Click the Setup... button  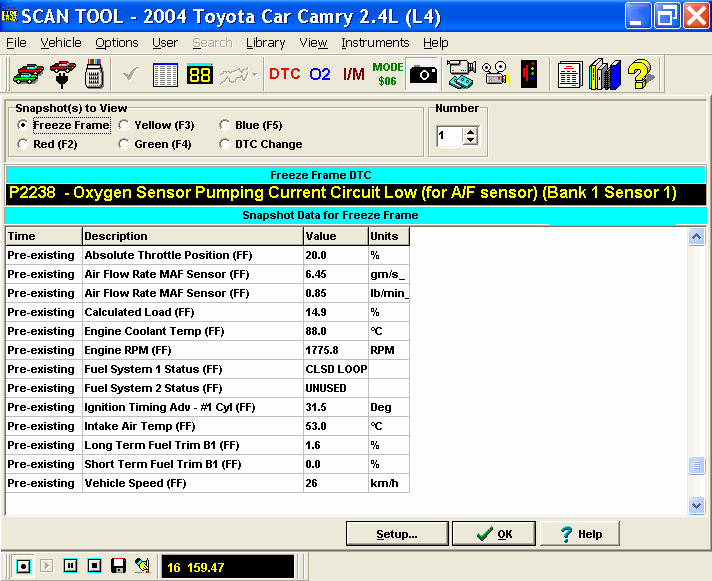pos(397,534)
